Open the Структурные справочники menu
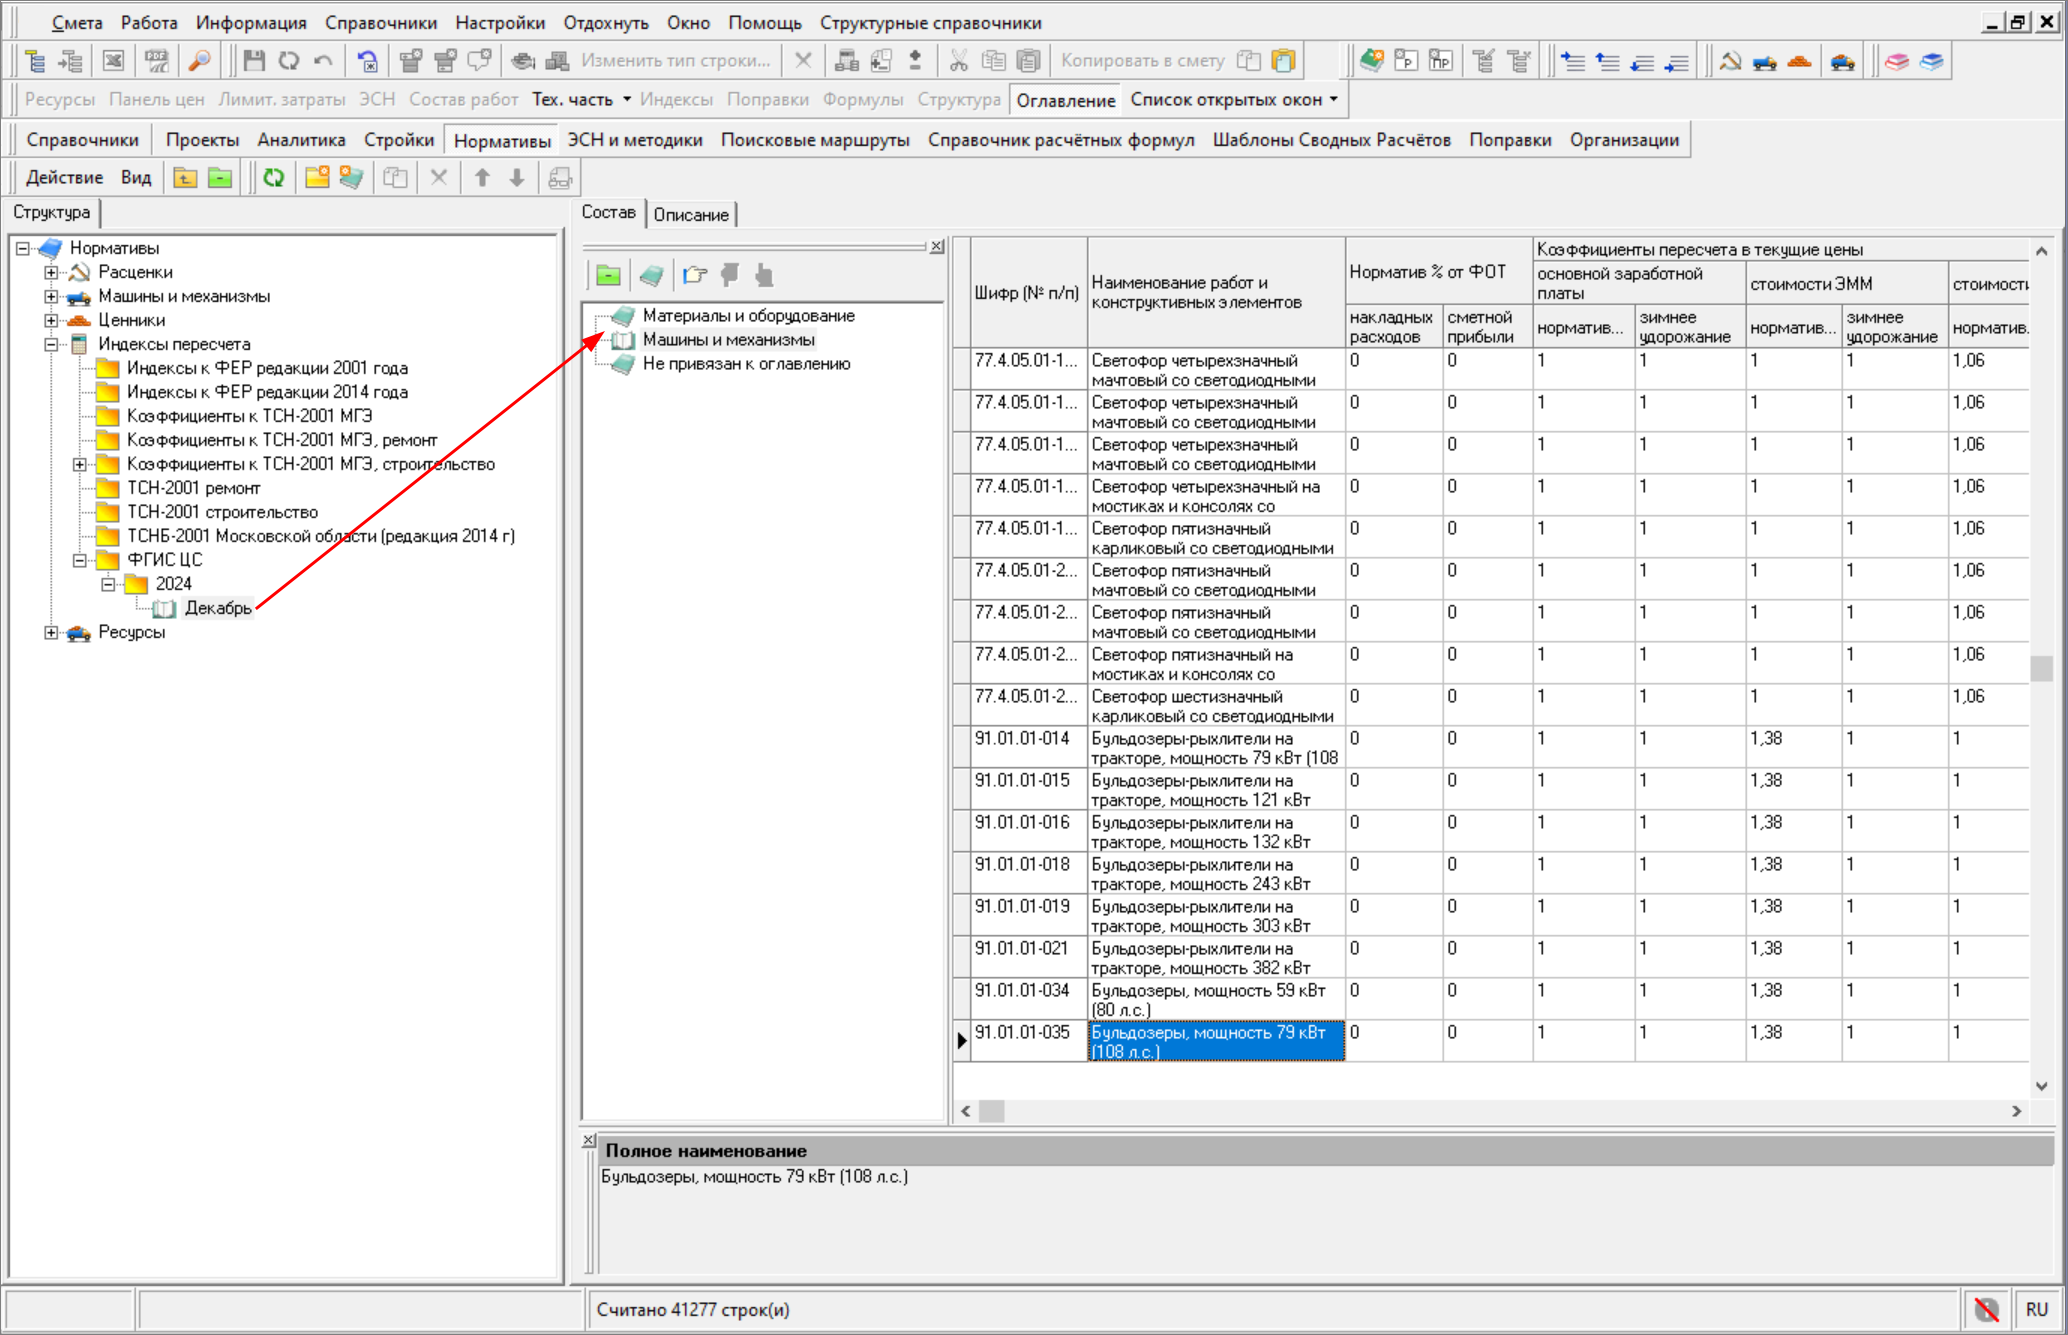 [931, 22]
